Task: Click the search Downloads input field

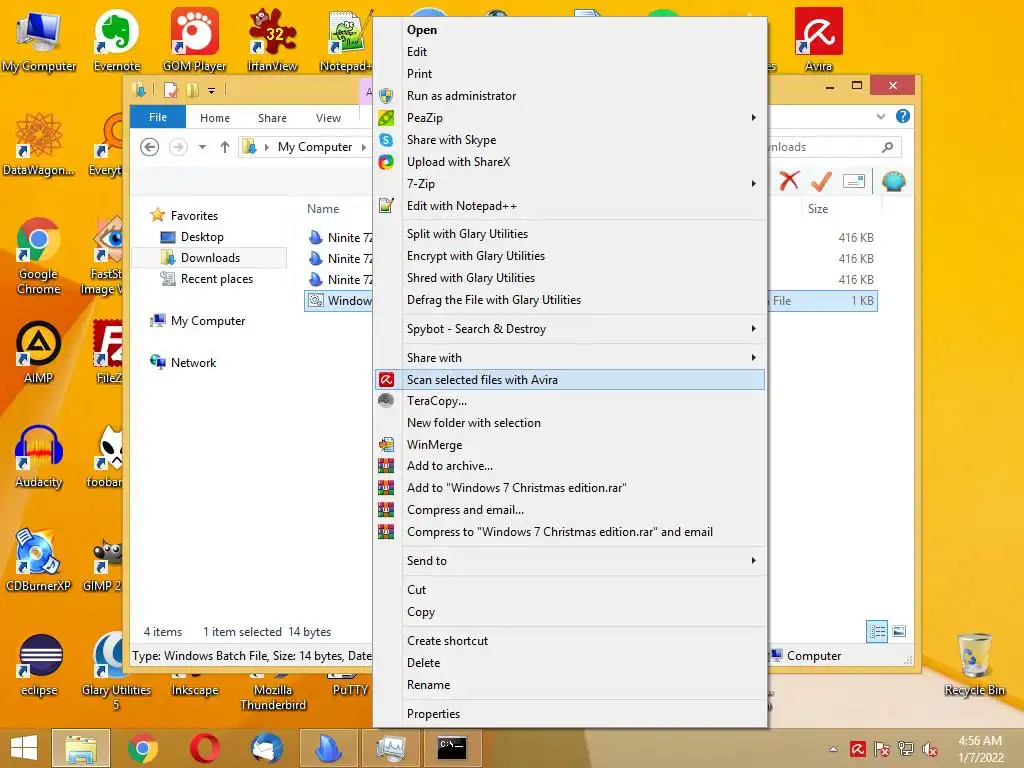Action: coord(834,147)
